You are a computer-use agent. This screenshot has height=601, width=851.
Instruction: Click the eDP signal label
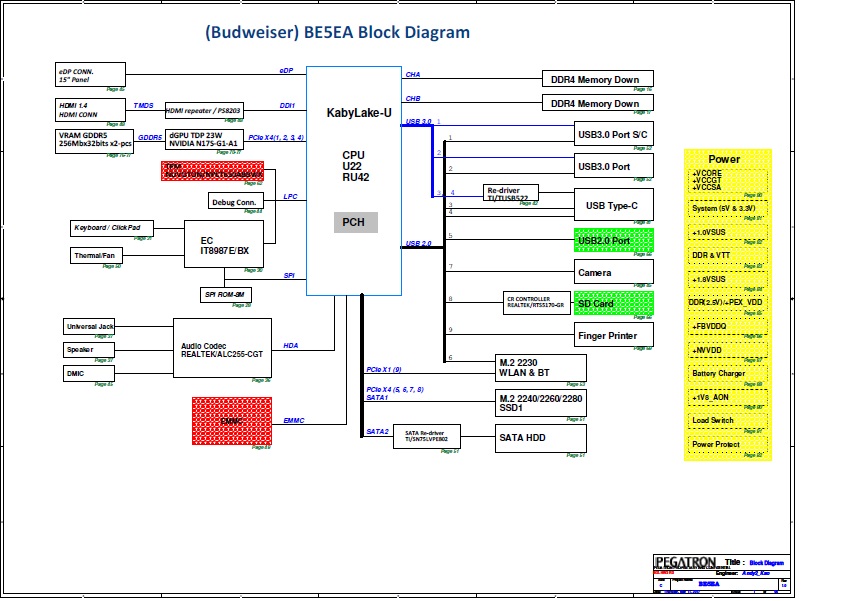(287, 71)
